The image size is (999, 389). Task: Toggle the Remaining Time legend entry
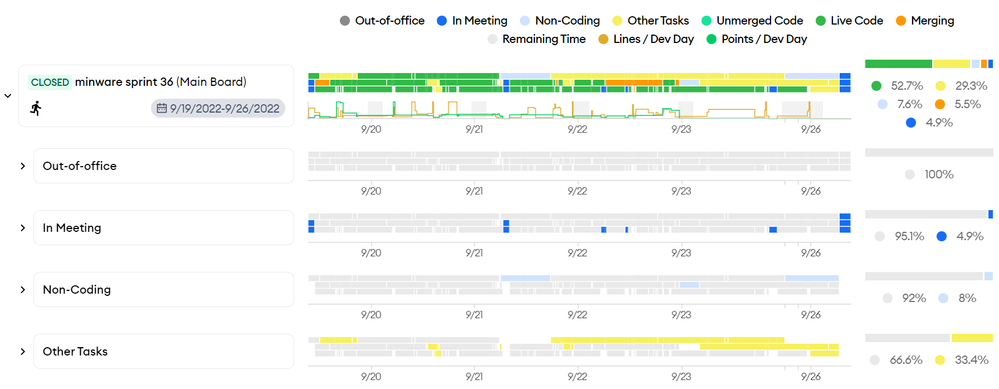click(x=536, y=39)
